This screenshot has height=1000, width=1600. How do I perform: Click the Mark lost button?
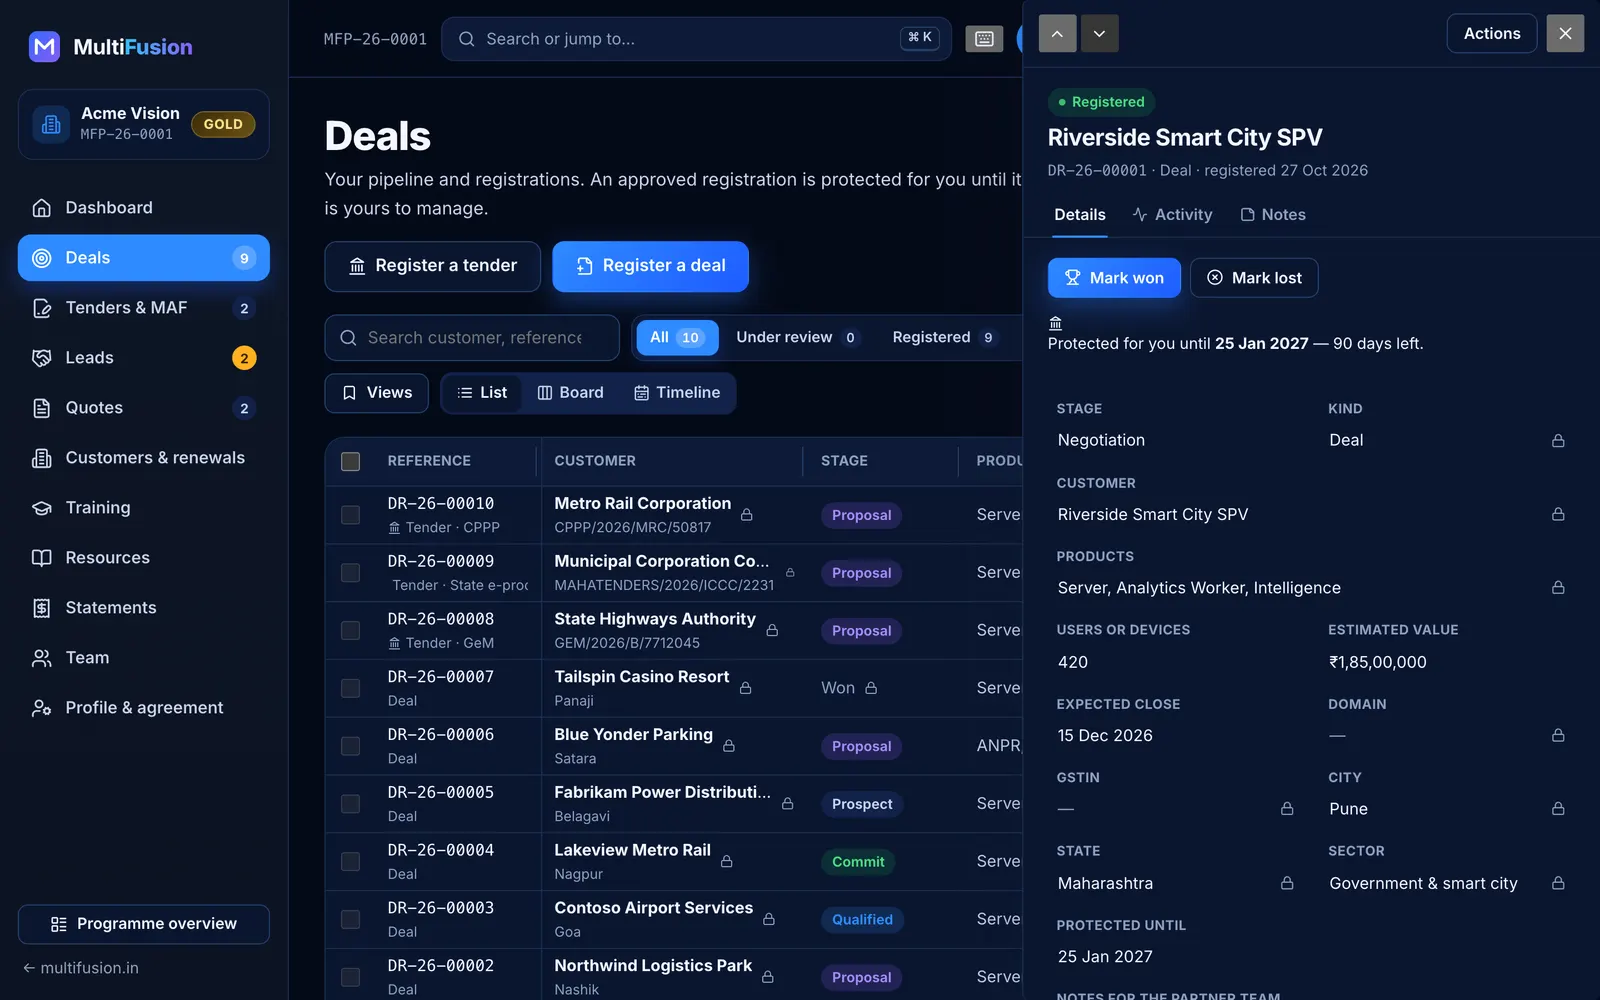pyautogui.click(x=1254, y=278)
